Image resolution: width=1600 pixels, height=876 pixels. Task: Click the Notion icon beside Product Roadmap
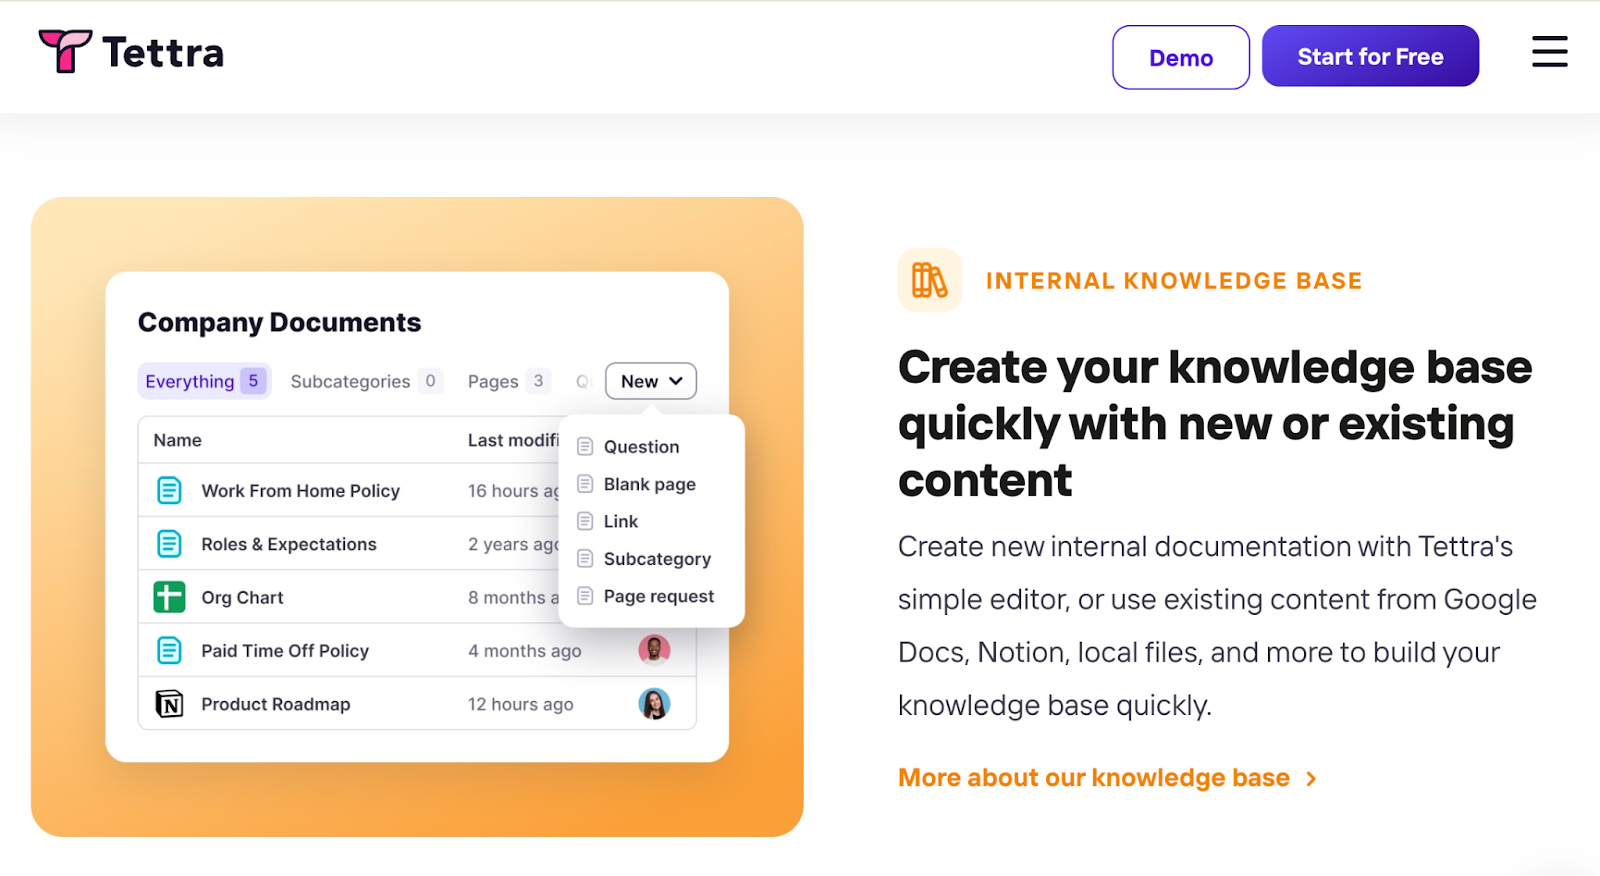click(169, 704)
